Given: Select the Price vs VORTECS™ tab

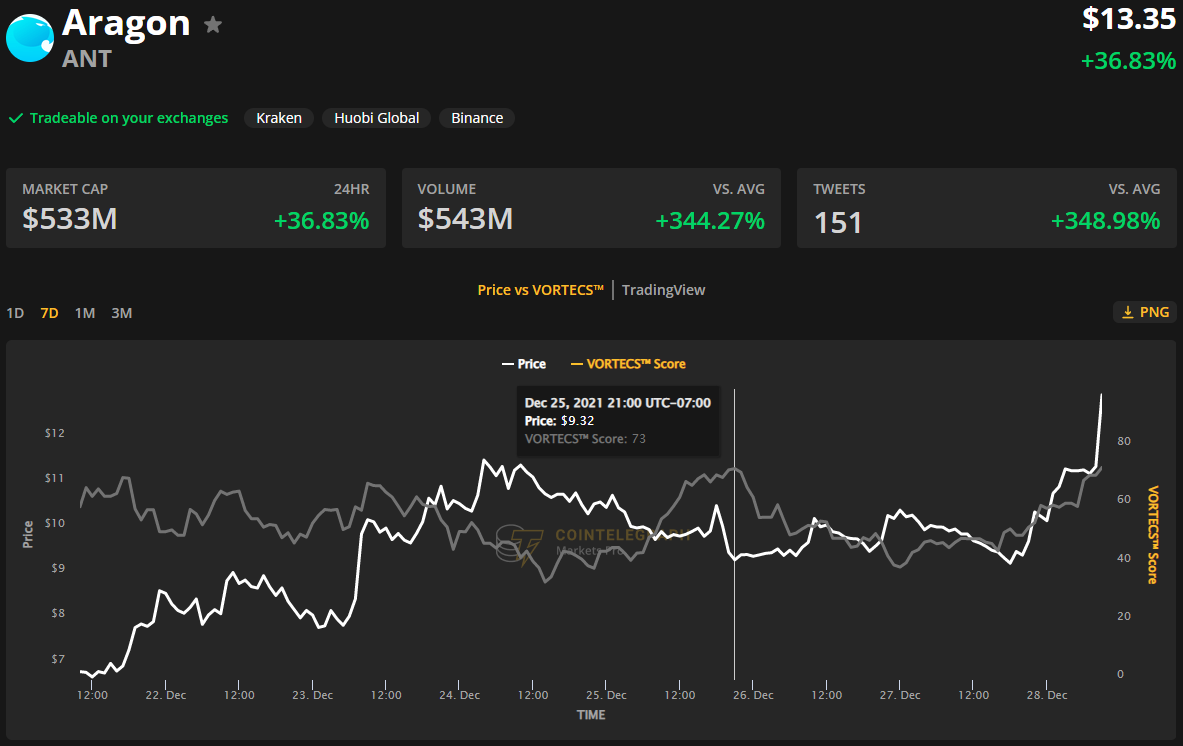Looking at the screenshot, I should point(540,290).
